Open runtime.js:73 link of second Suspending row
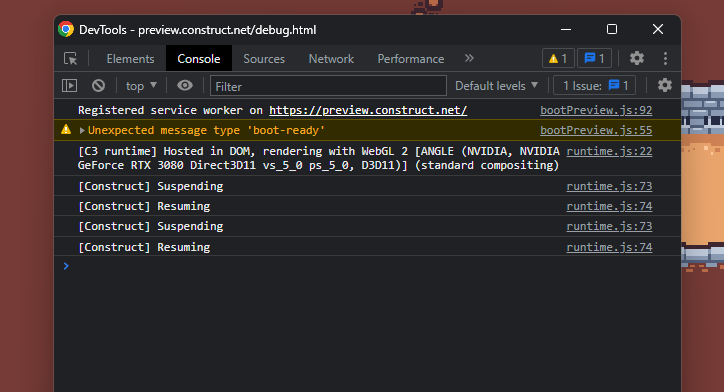The height and width of the screenshot is (392, 724). (609, 226)
